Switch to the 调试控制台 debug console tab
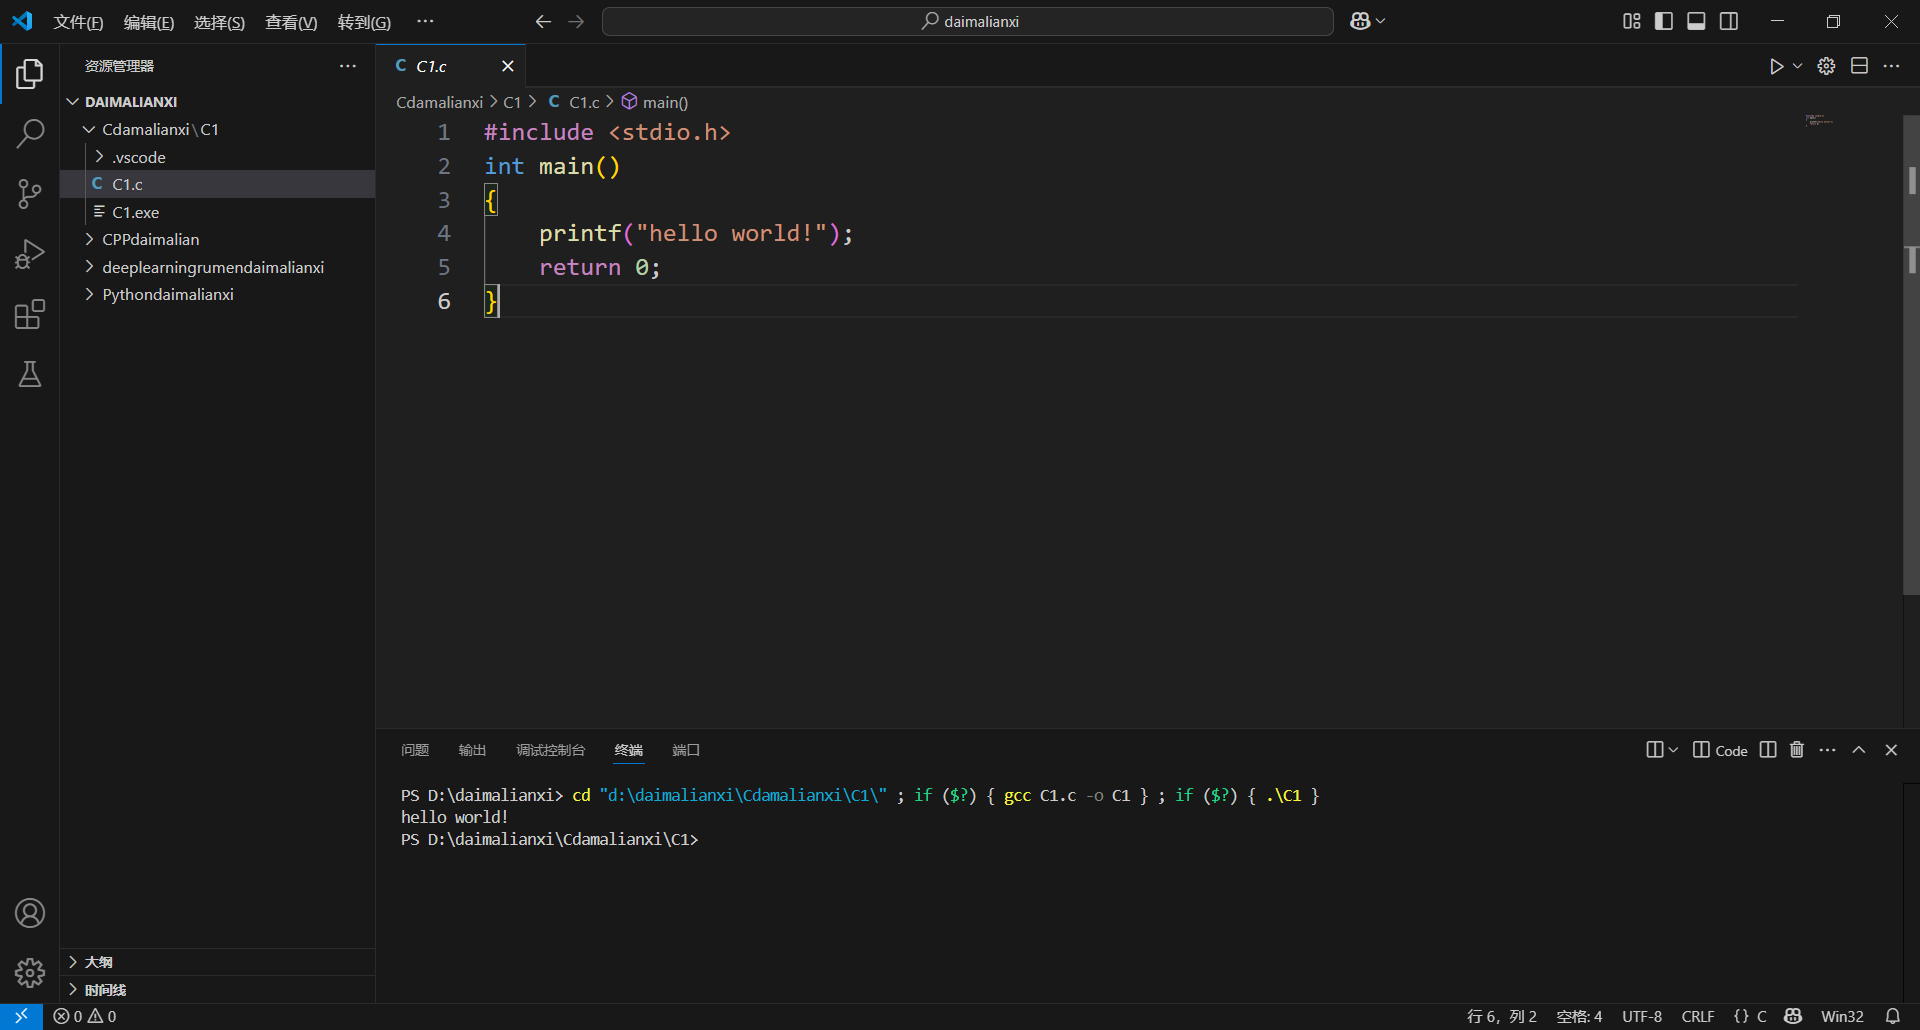 click(x=550, y=750)
